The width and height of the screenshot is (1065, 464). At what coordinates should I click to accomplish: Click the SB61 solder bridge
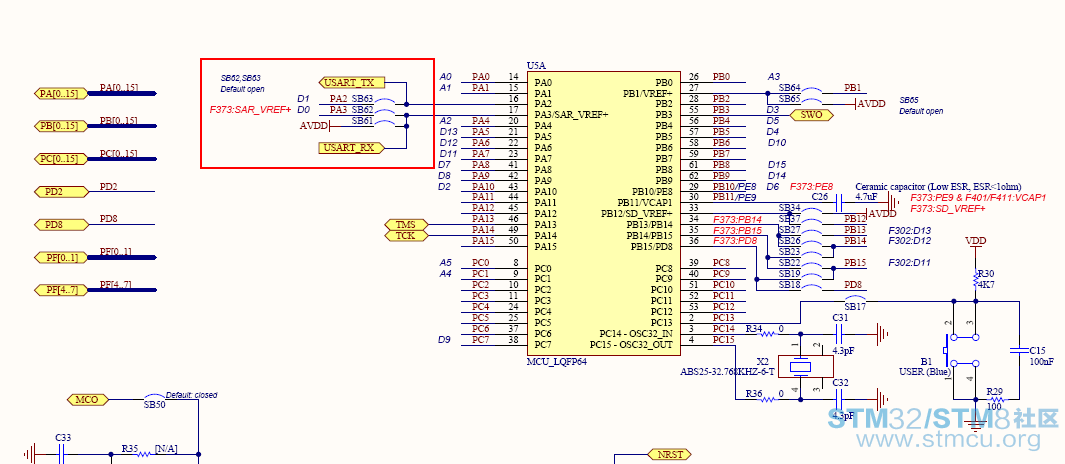tap(384, 124)
